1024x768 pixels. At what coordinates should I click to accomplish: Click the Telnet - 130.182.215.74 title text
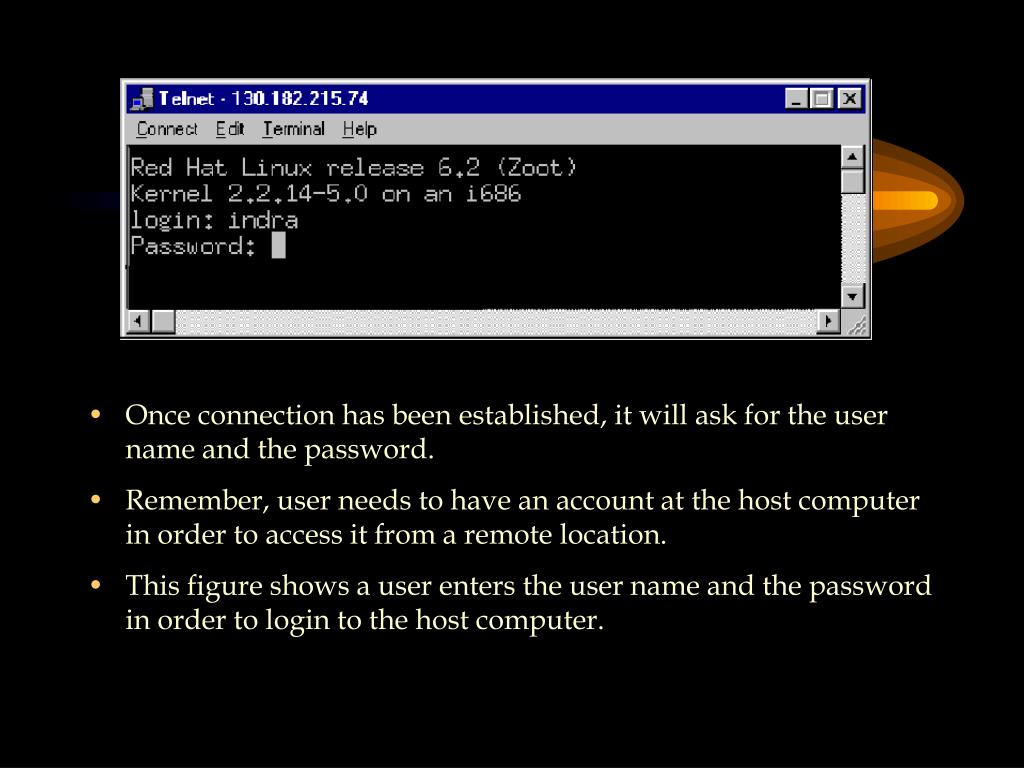point(264,99)
